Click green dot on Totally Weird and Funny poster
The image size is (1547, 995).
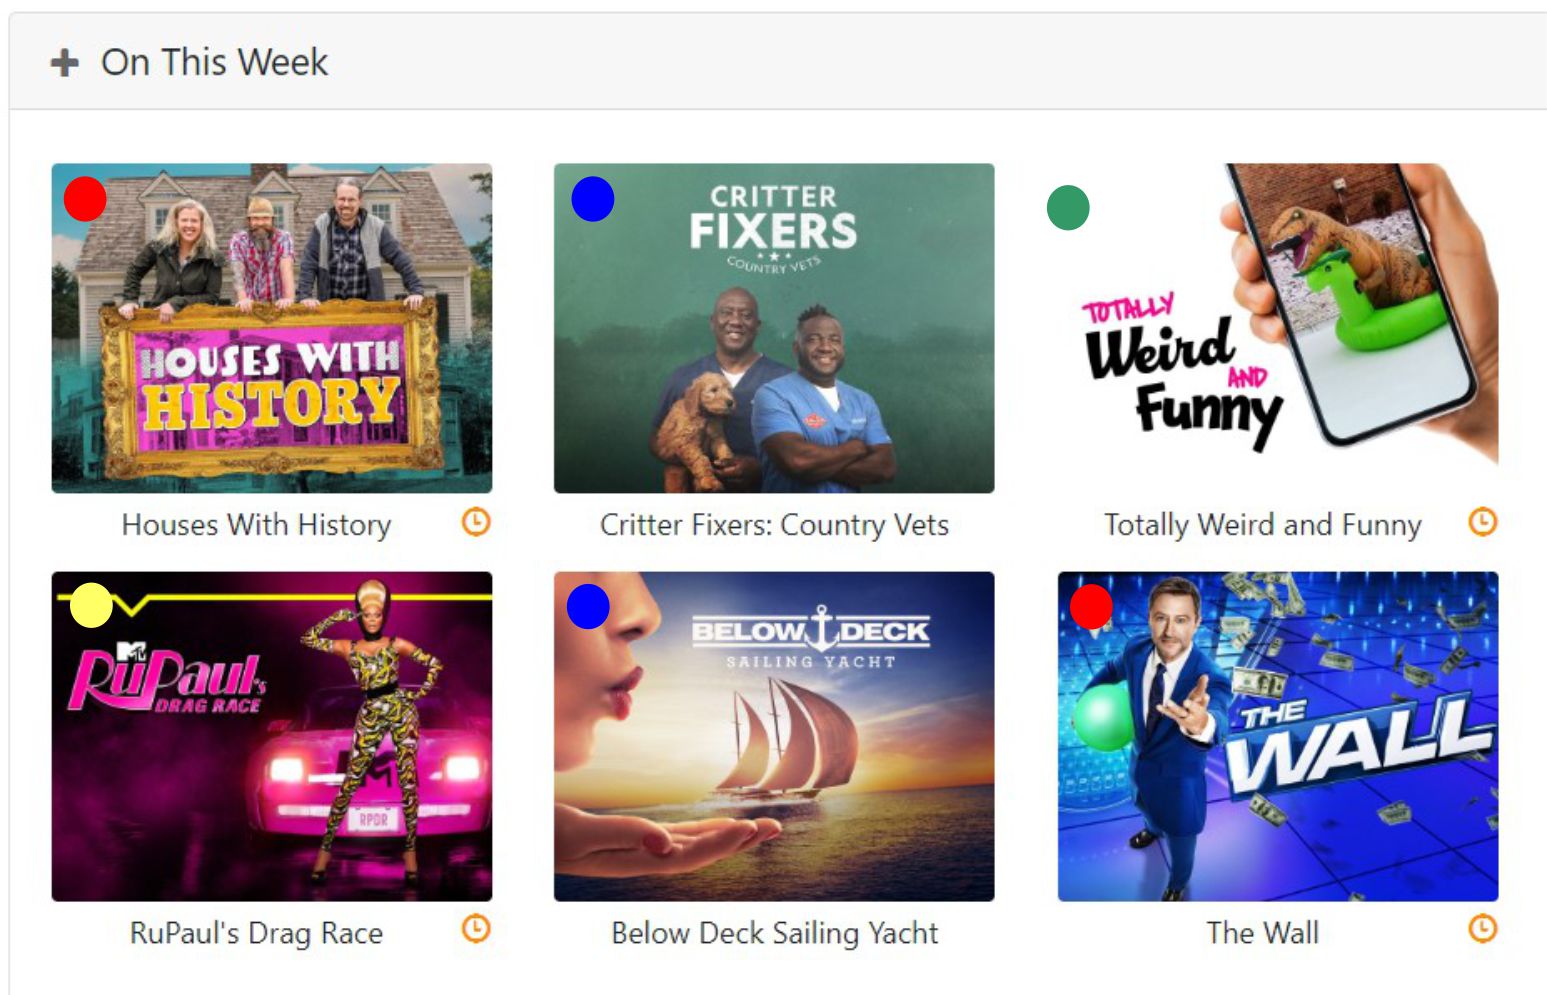coord(1068,208)
